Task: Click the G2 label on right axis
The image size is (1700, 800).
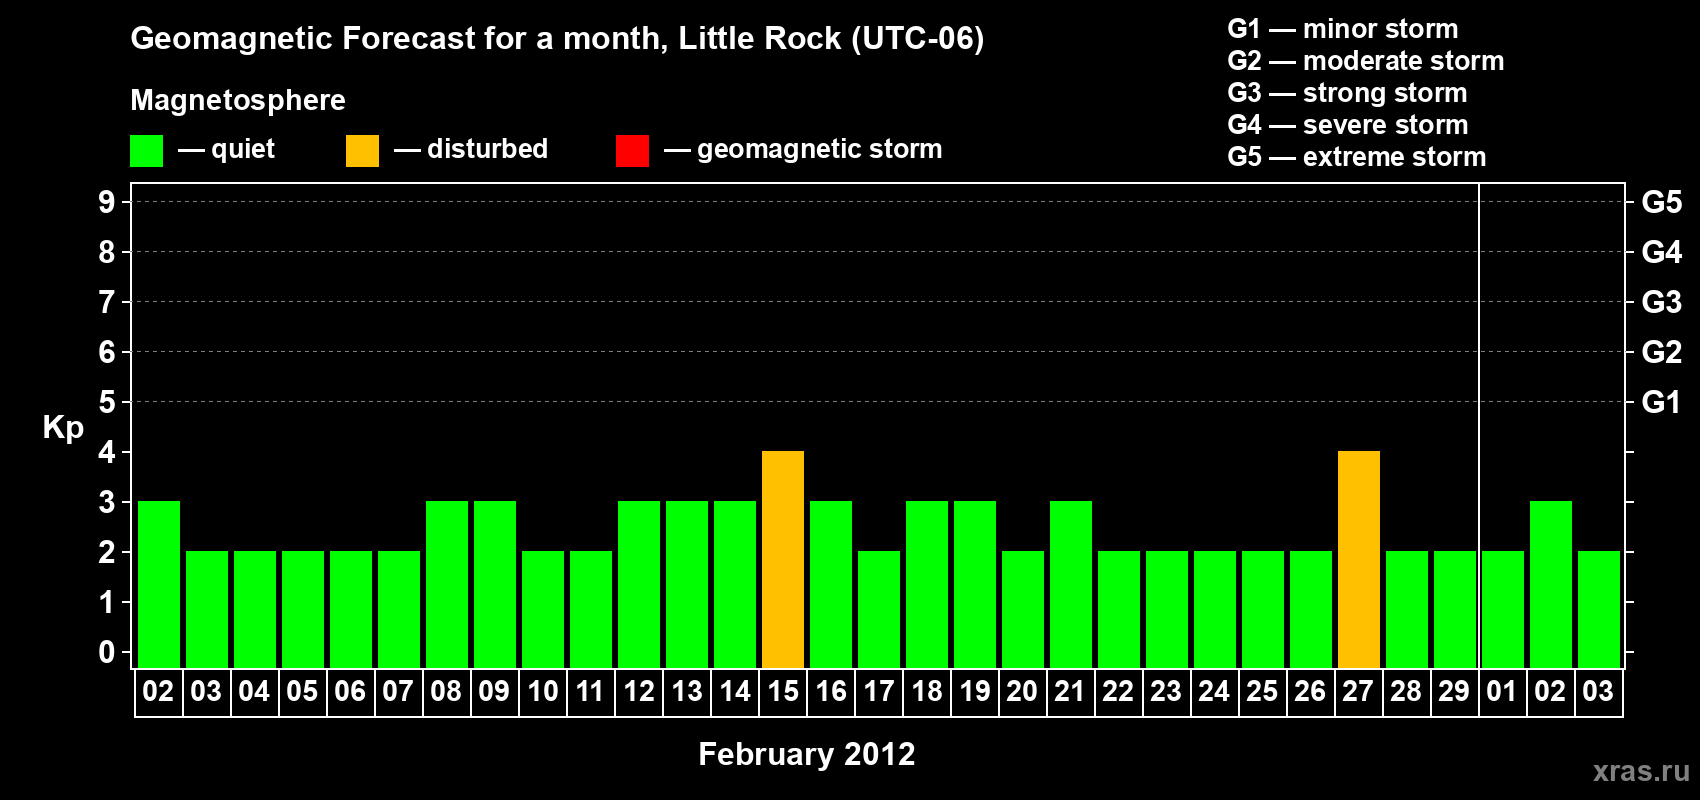Action: [1661, 352]
